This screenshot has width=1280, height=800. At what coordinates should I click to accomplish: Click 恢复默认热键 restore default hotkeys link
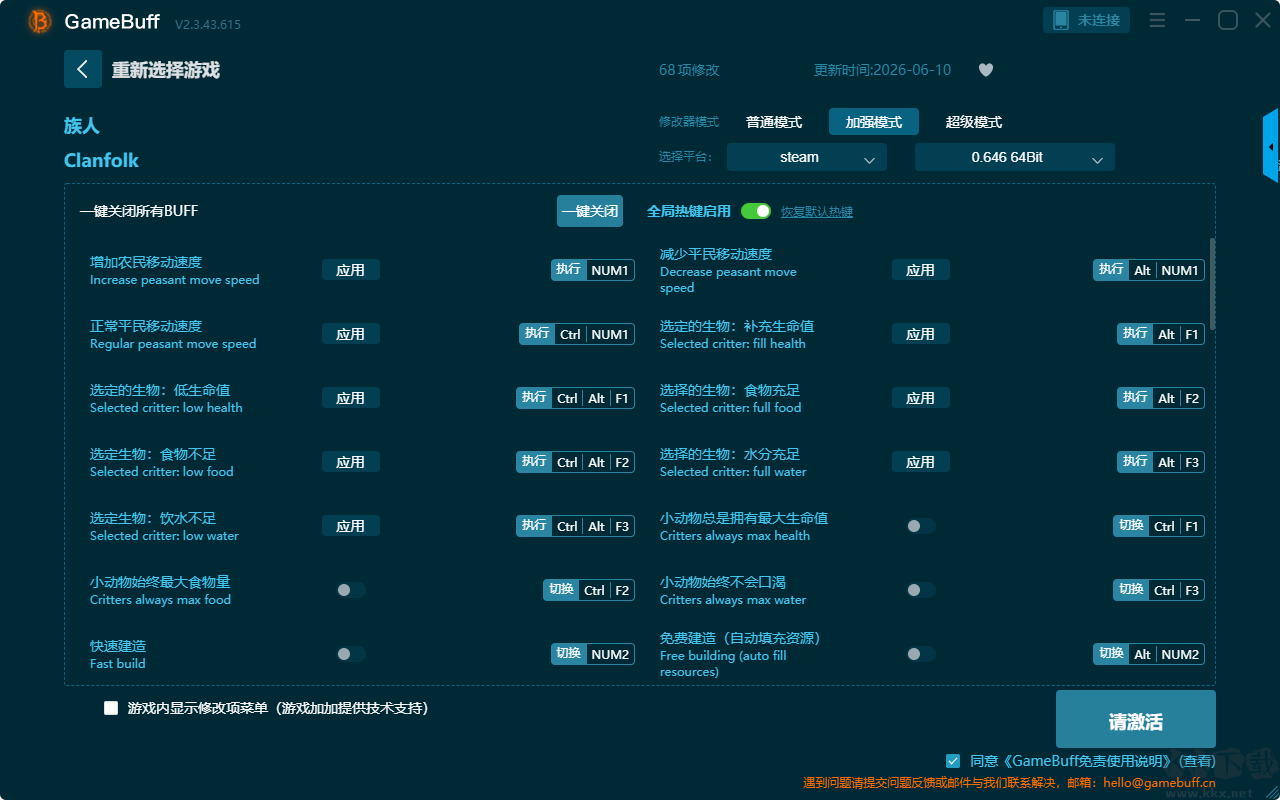(817, 212)
